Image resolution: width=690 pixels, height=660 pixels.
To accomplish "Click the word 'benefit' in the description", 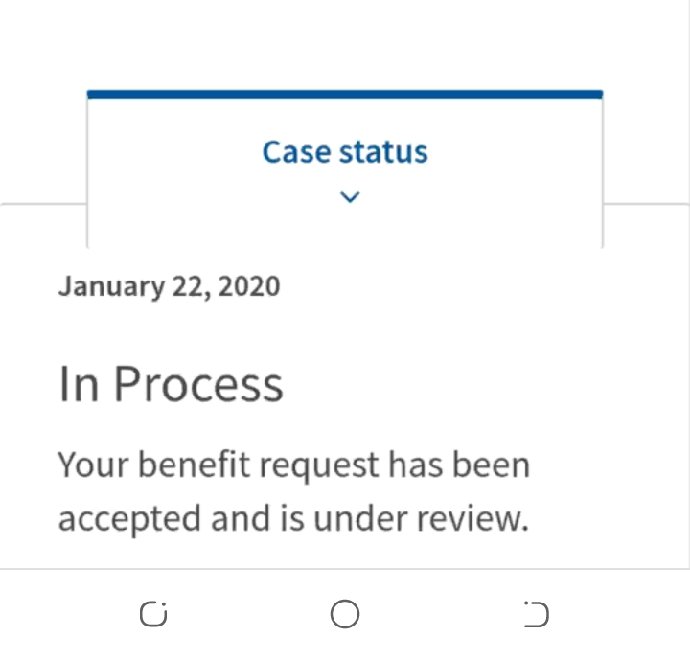I will (194, 465).
